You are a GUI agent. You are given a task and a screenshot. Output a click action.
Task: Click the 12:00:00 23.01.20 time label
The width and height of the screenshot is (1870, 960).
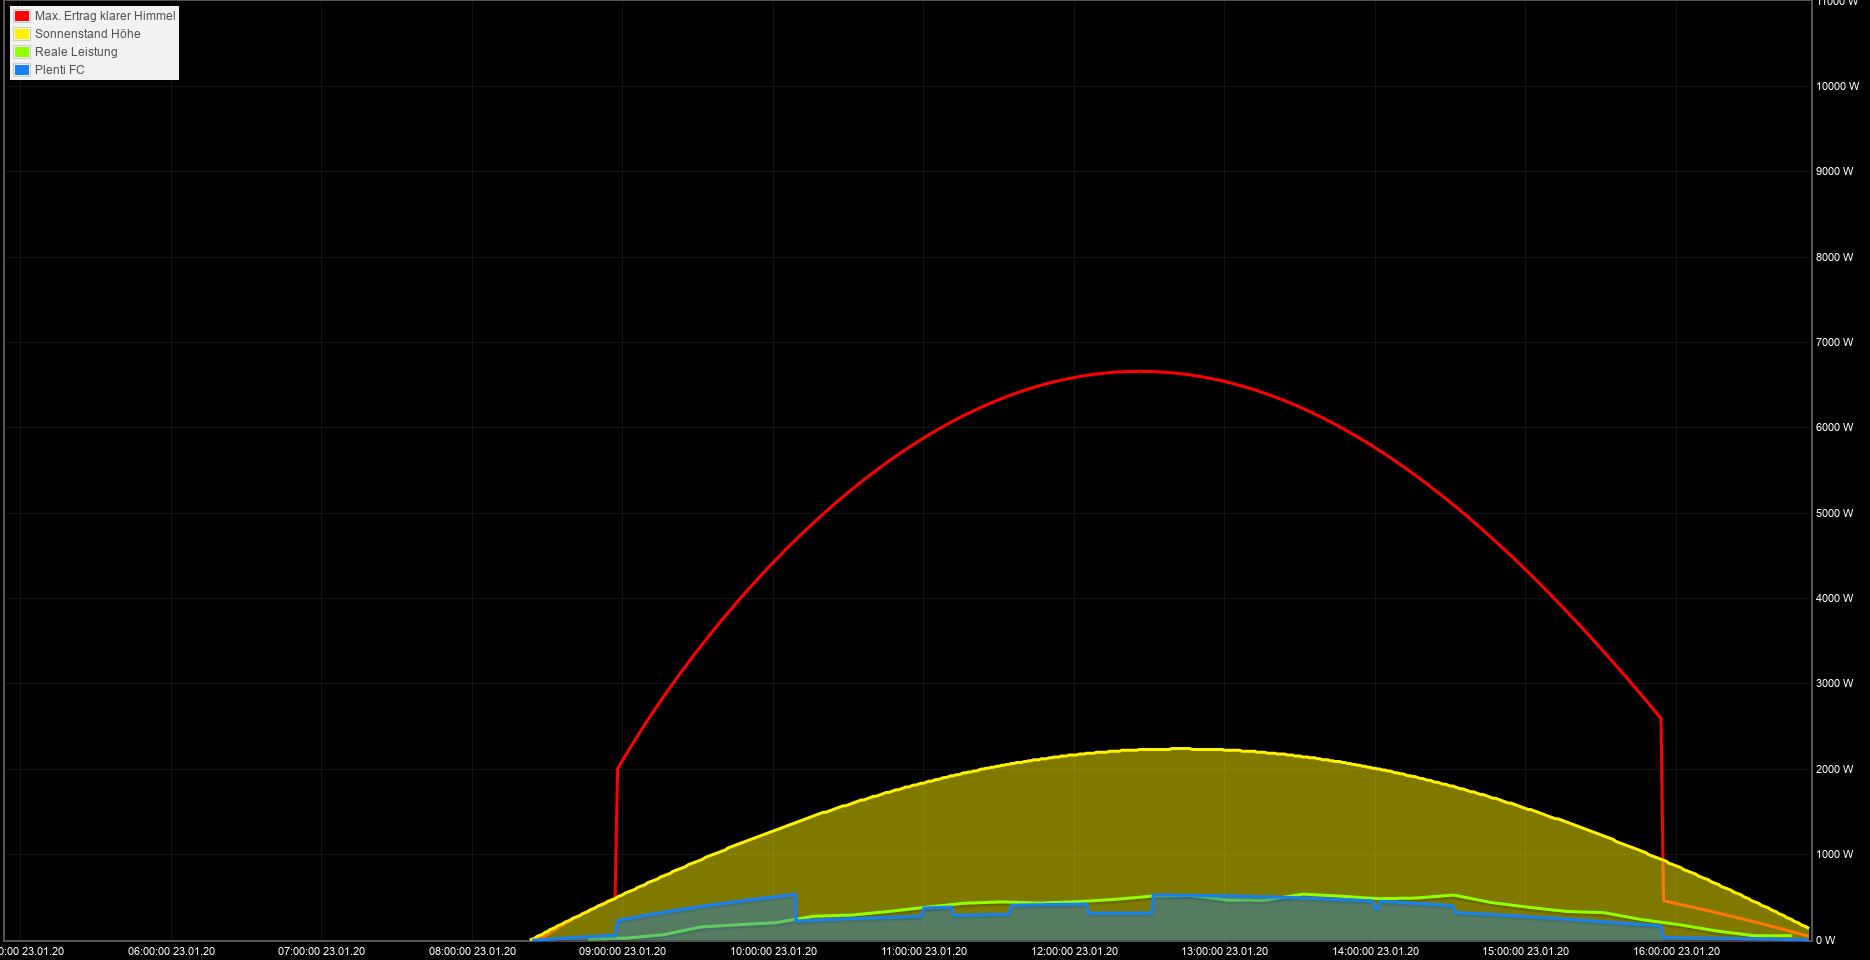coord(1074,952)
